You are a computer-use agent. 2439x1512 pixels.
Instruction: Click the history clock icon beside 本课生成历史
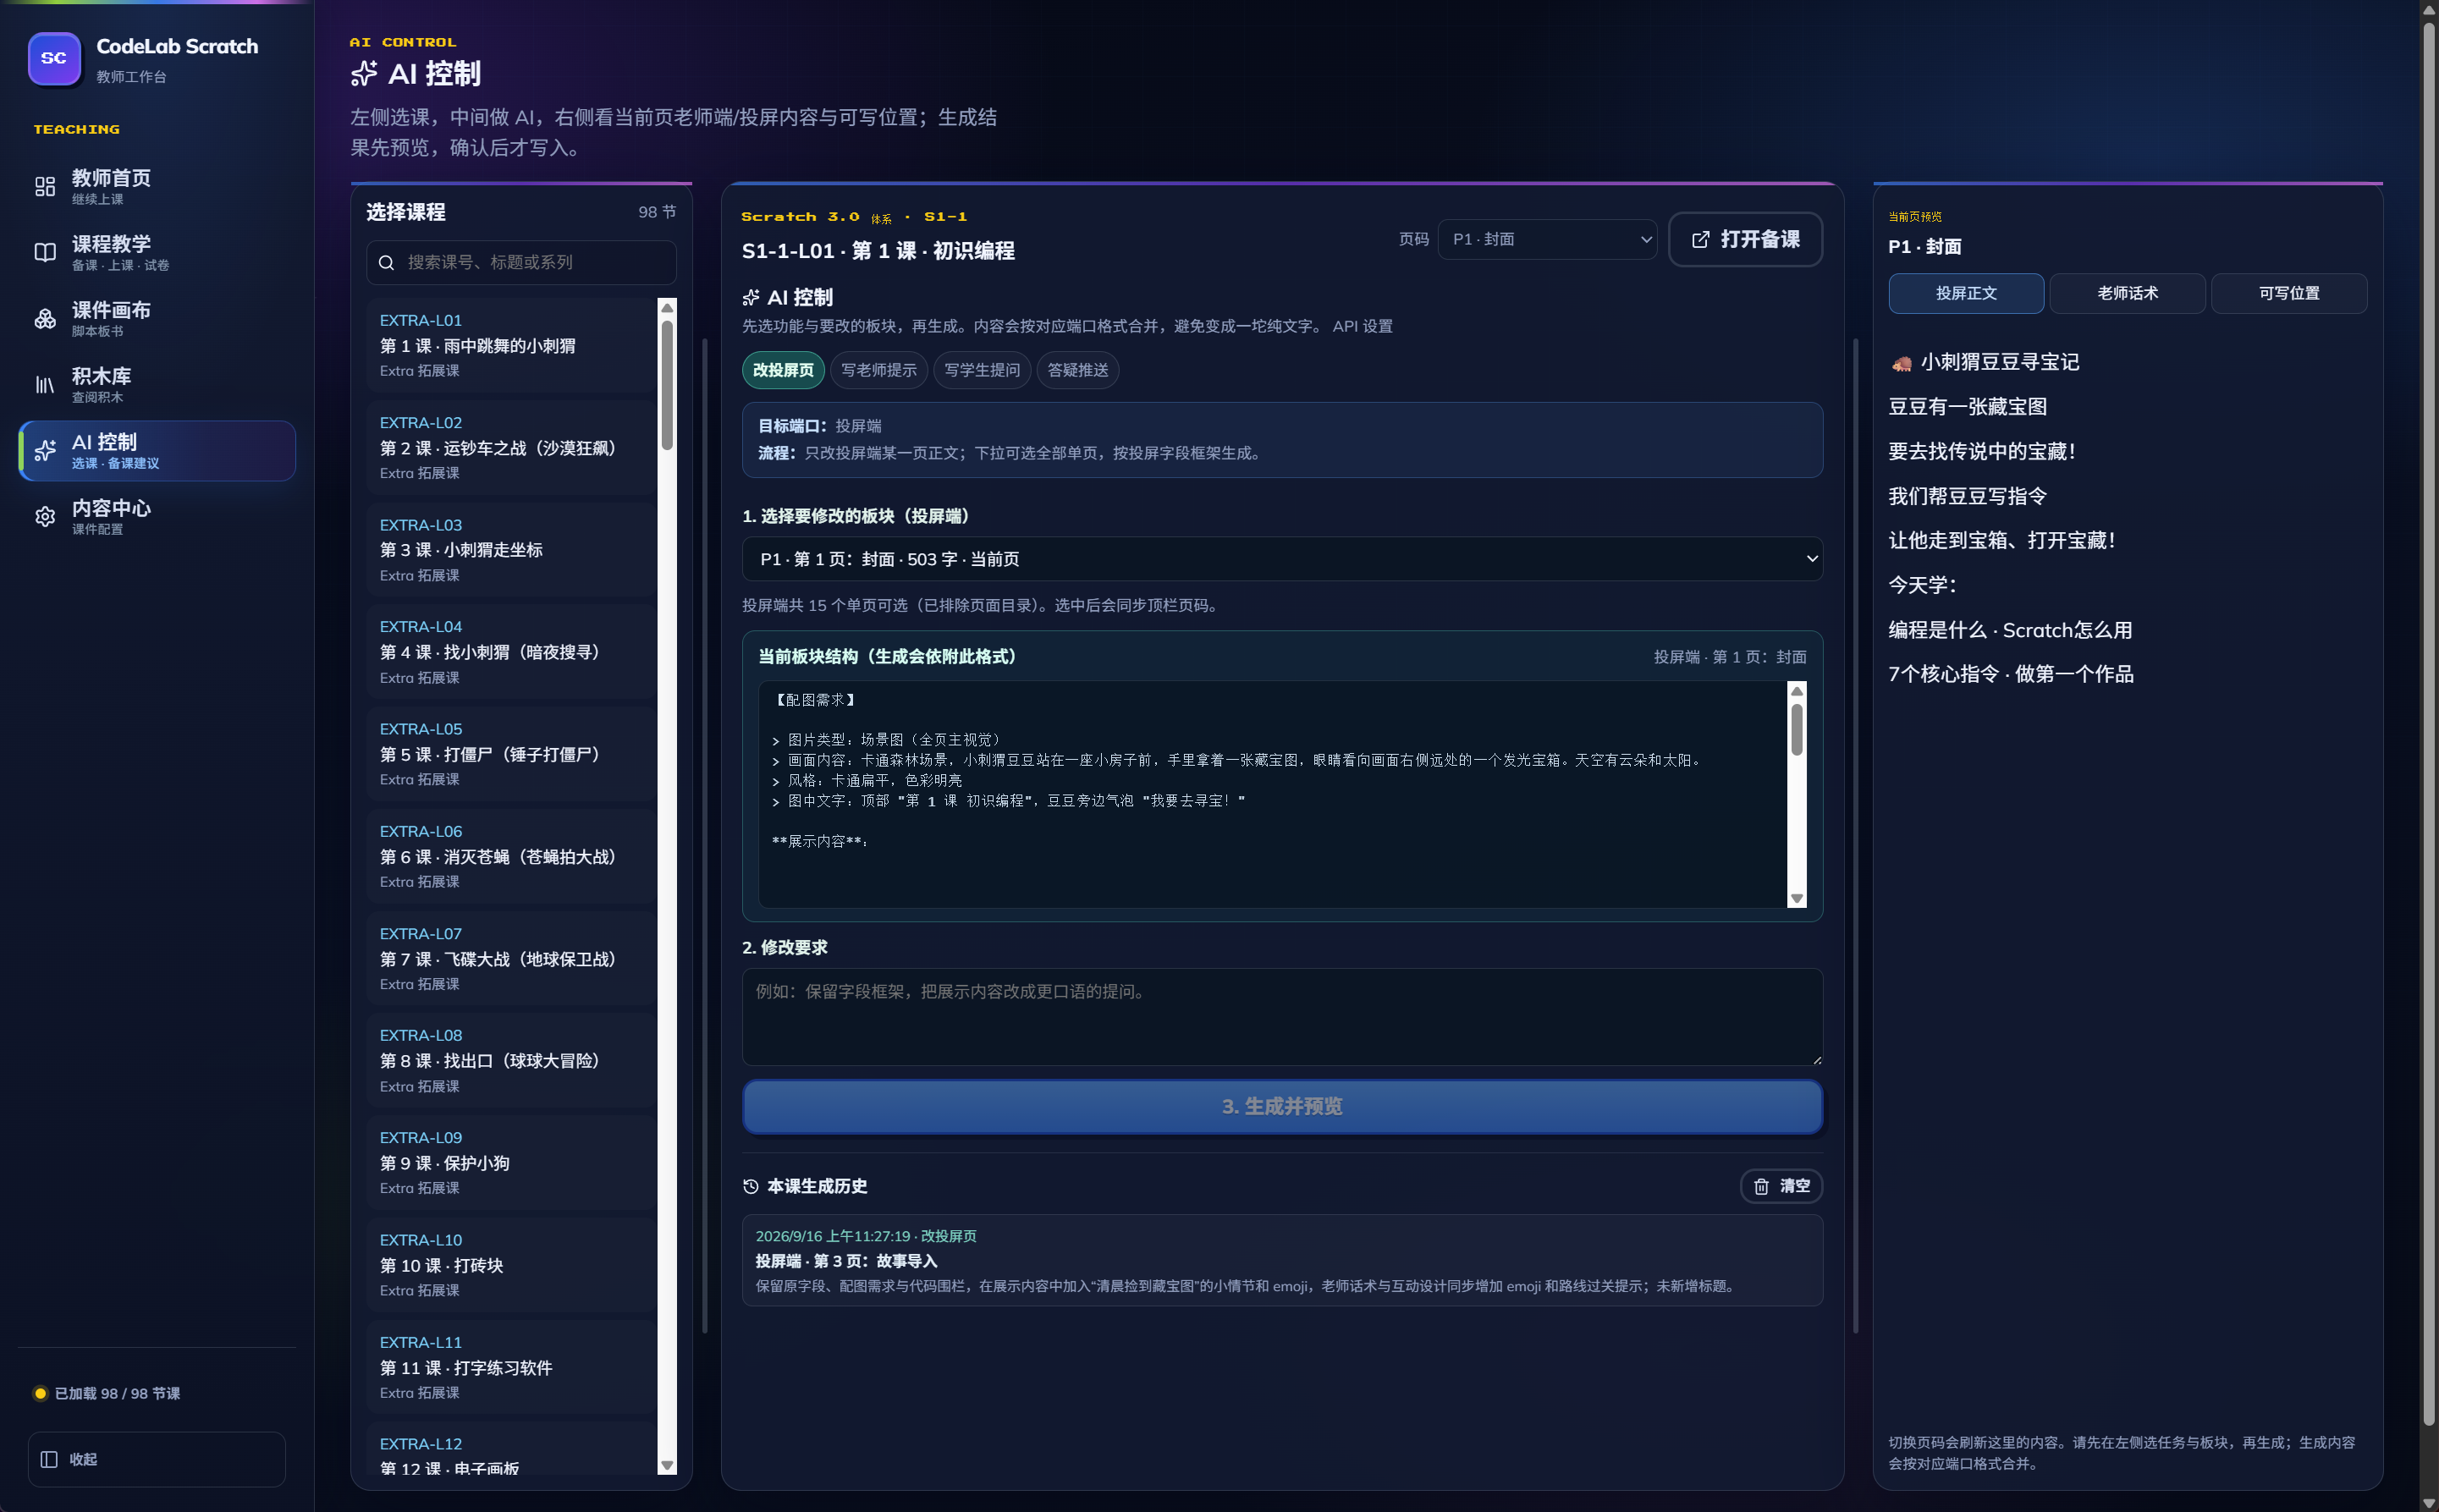click(x=751, y=1186)
